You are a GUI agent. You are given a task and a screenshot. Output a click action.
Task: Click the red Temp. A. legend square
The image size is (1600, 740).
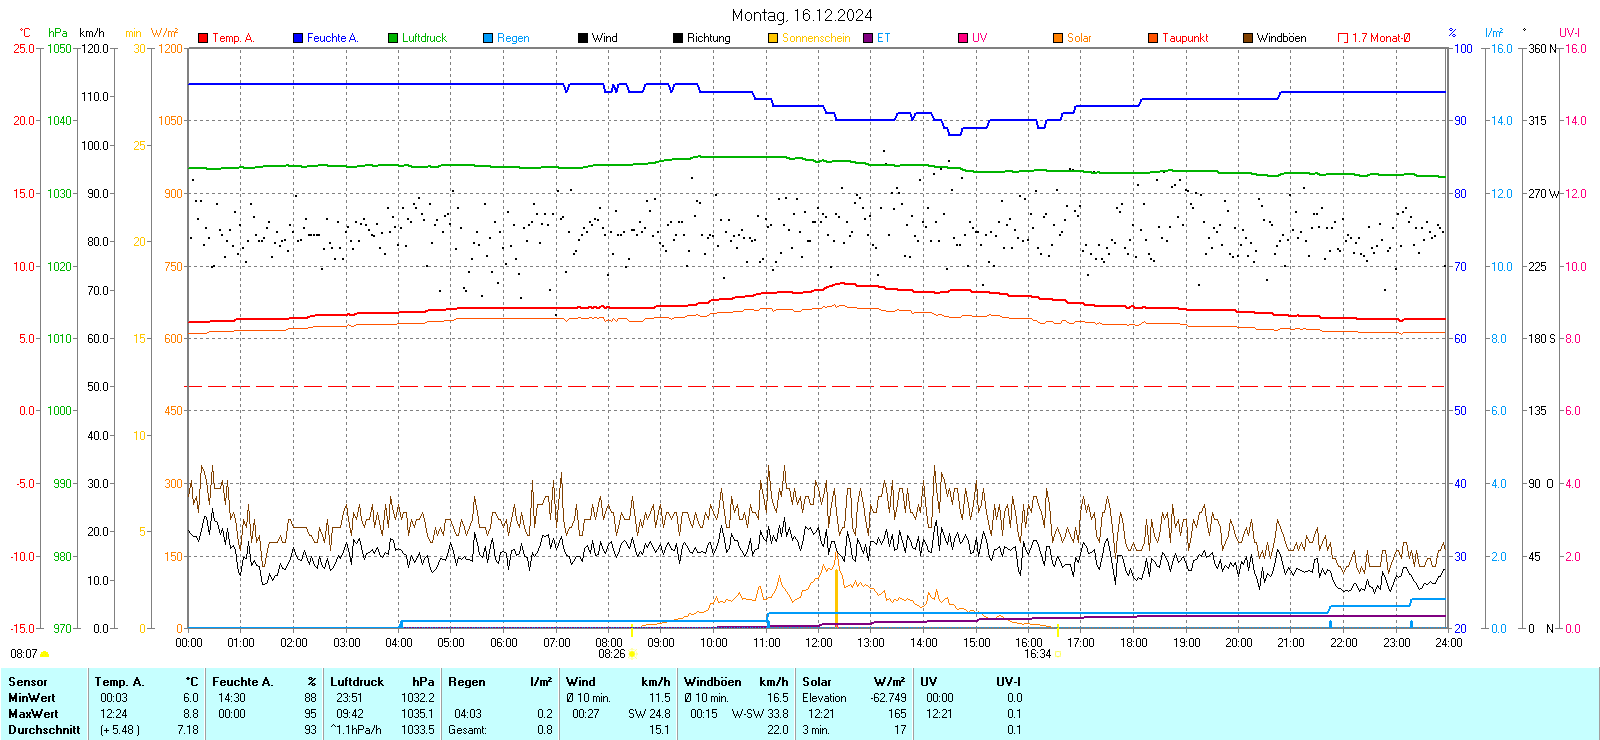203,38
